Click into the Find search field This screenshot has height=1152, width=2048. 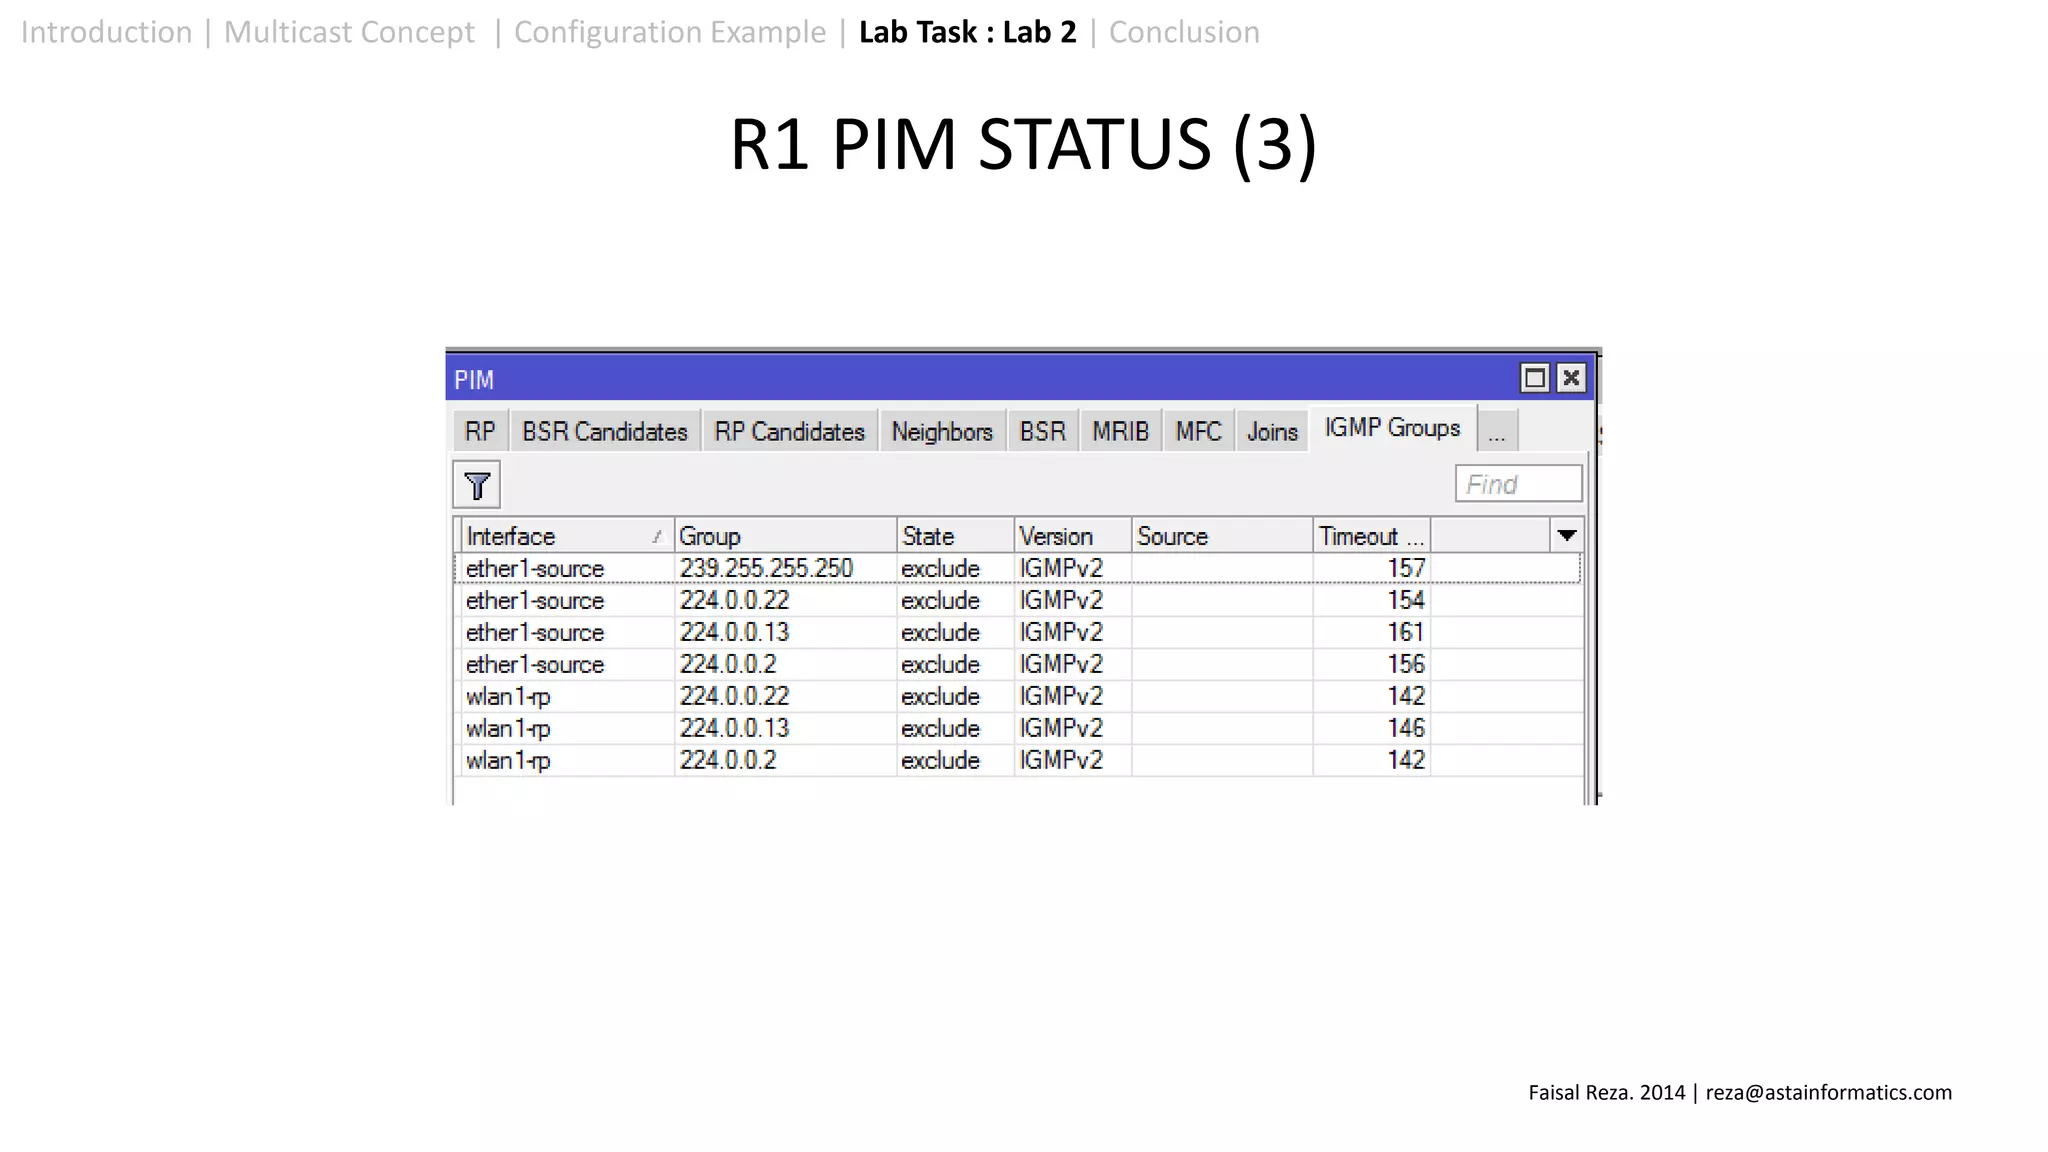pos(1518,484)
